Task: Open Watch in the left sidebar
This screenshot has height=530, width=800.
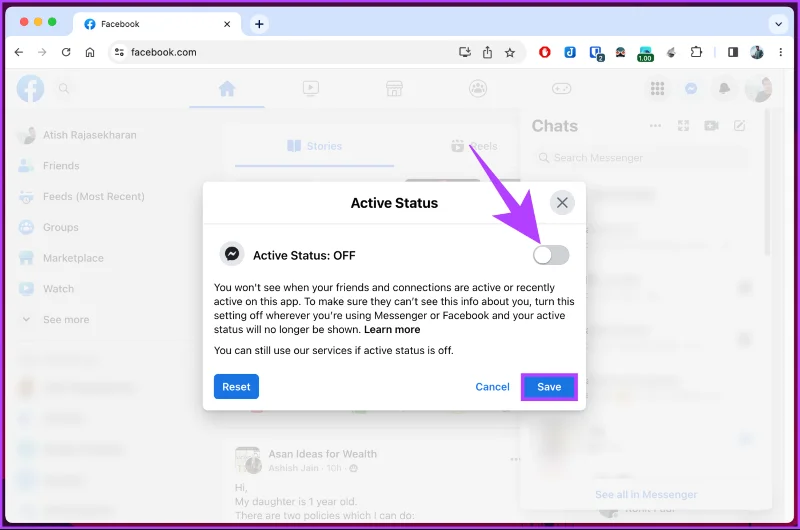Action: [46, 289]
